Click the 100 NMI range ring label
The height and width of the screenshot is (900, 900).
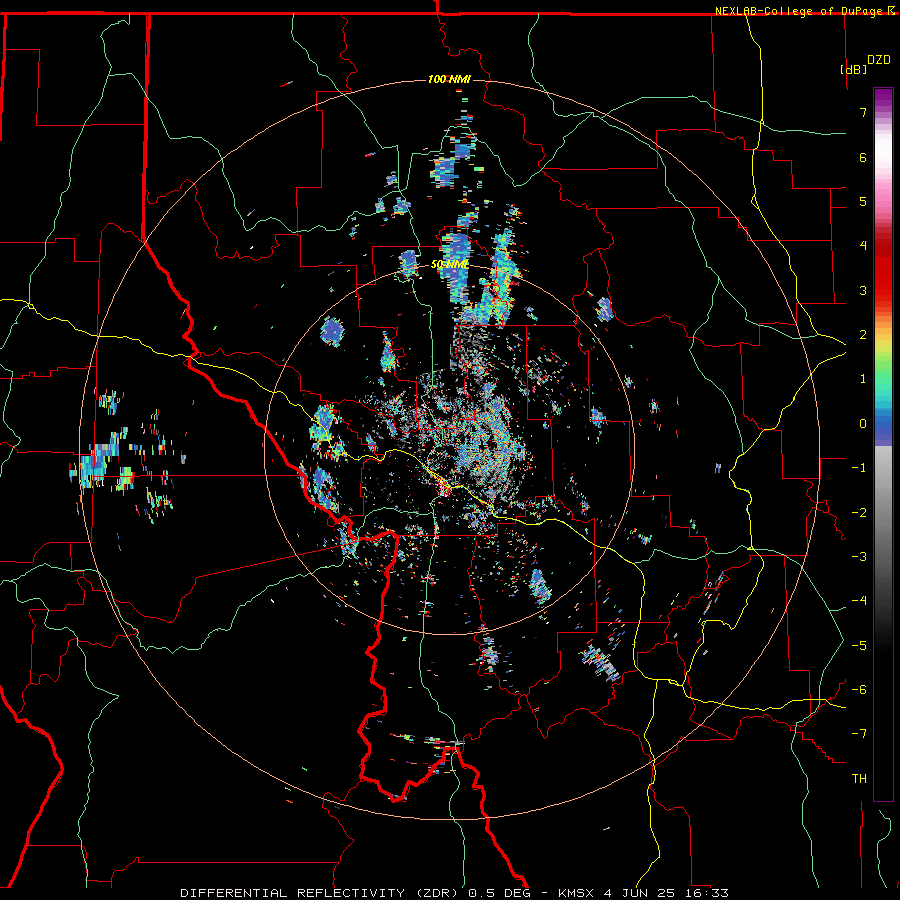click(x=449, y=79)
